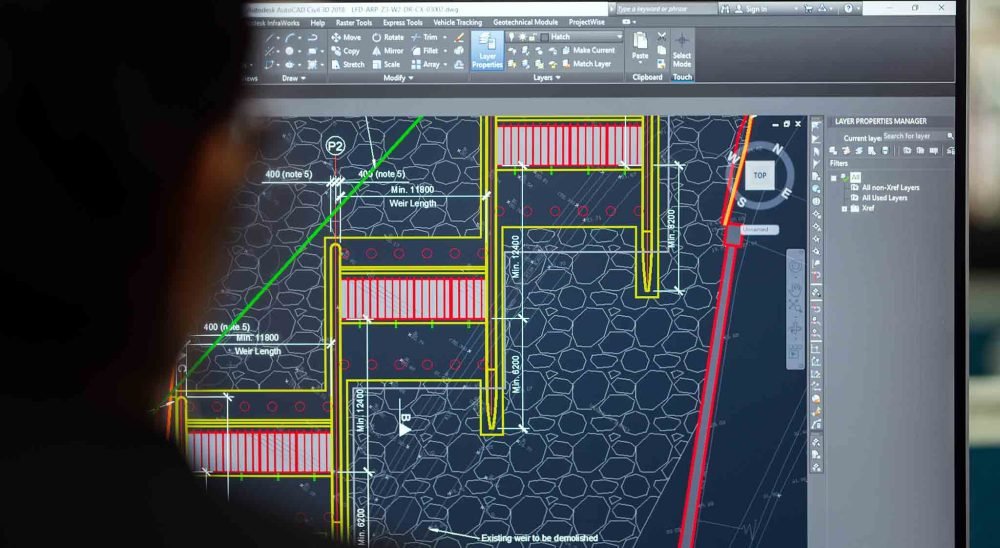Screen dimensions: 1000x548
Task: Expand the Xref filter node
Action: point(844,209)
